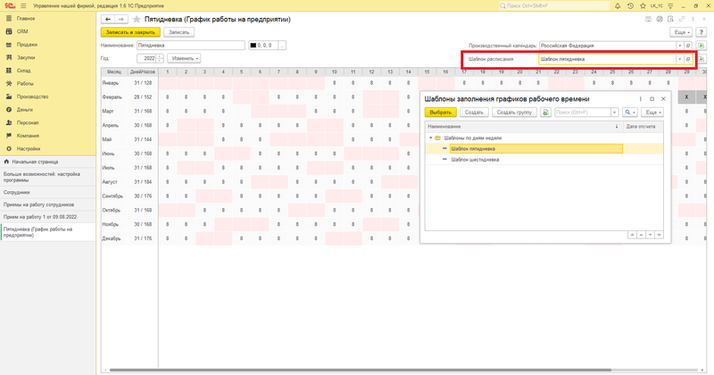Screen dimensions: 714x375
Task: Click the preview magnifier icon on form header
Action: (x=670, y=19)
